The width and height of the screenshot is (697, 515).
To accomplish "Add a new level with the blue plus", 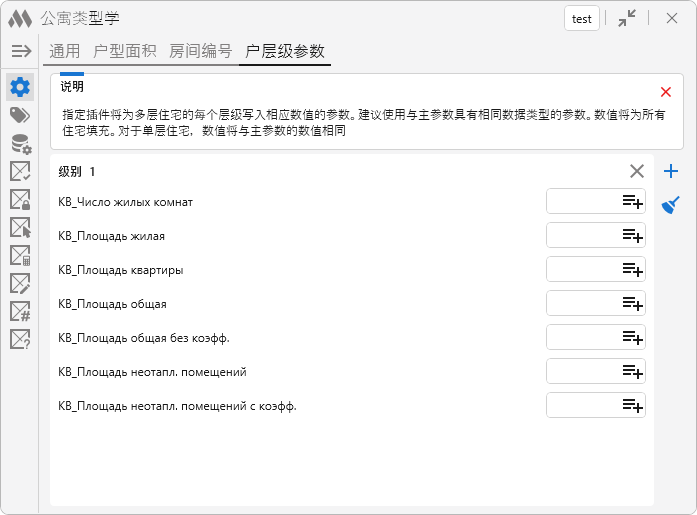I will coord(671,172).
